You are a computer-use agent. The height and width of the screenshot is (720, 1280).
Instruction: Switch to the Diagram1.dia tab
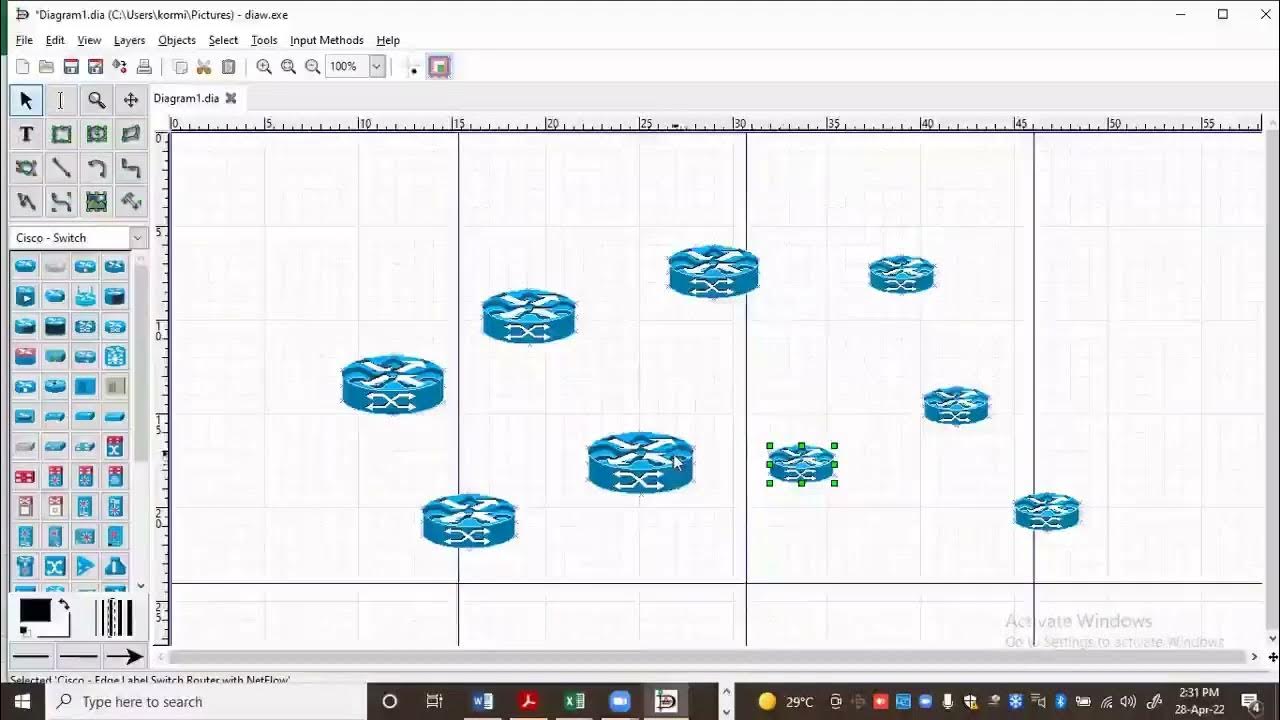pos(186,98)
